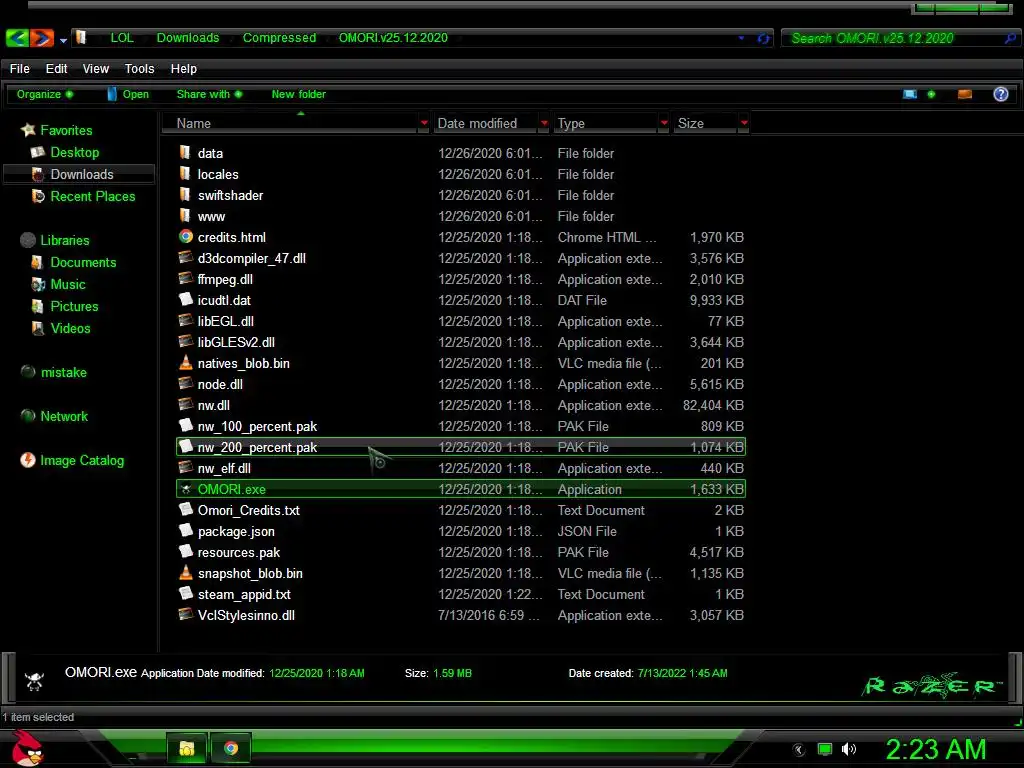This screenshot has width=1024, height=768.
Task: Open the View menu
Action: point(95,69)
